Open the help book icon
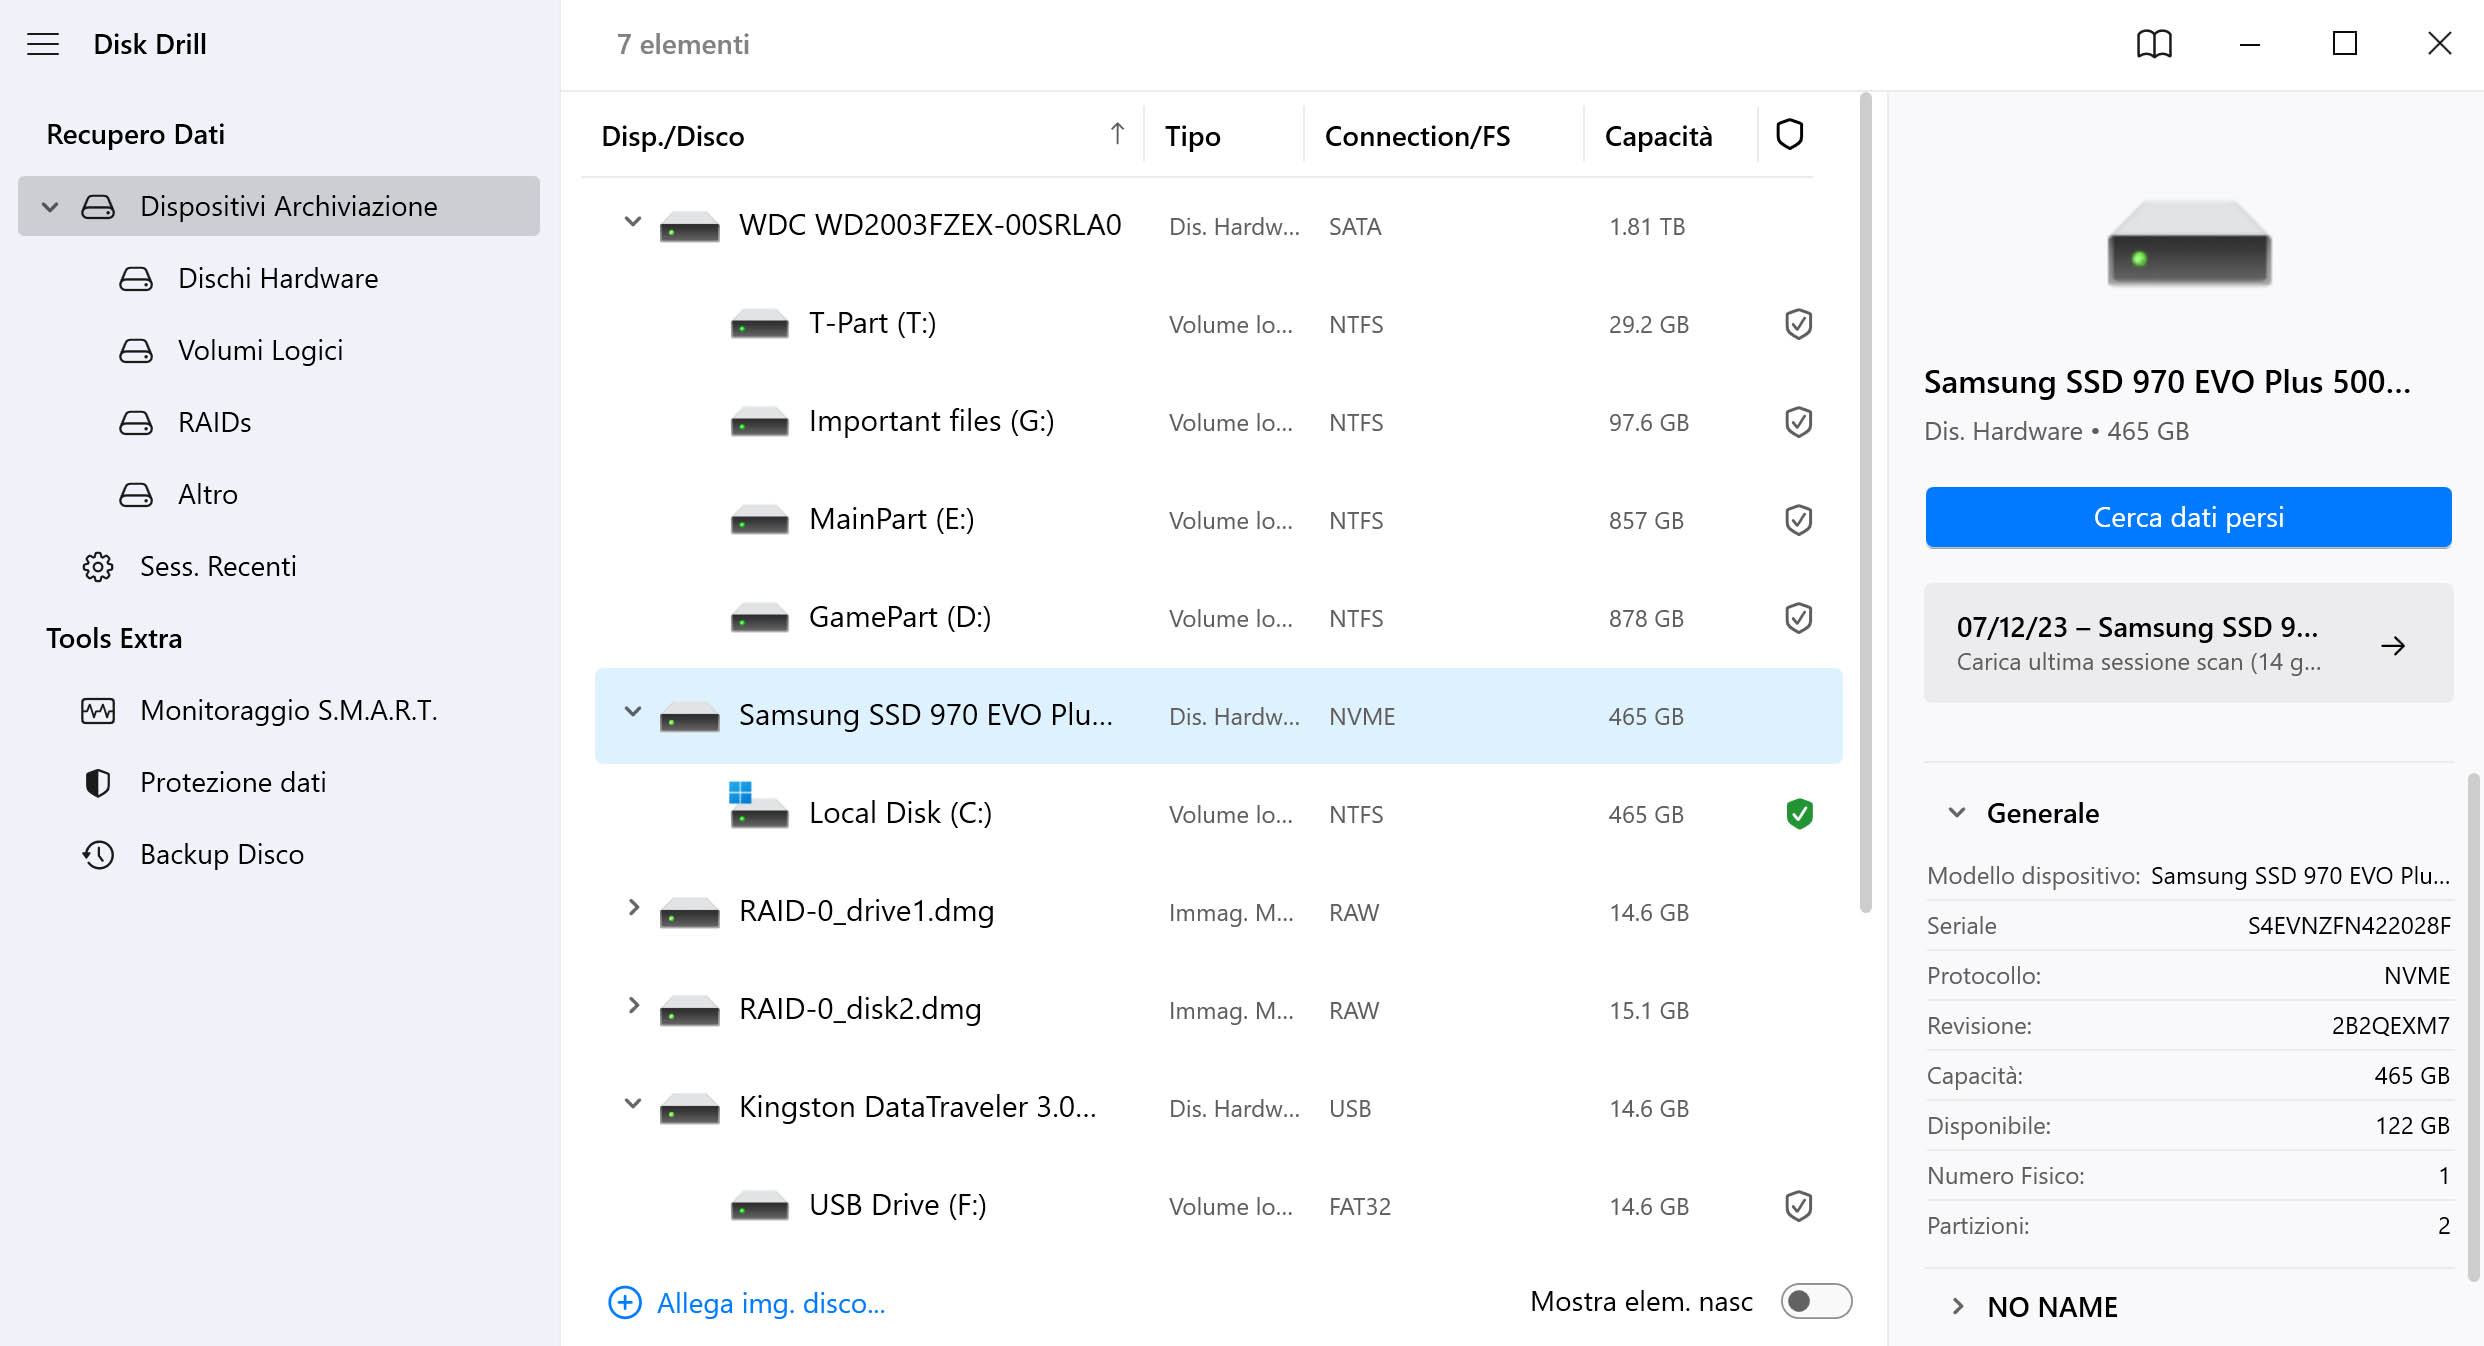The image size is (2484, 1346). pos(2154,44)
